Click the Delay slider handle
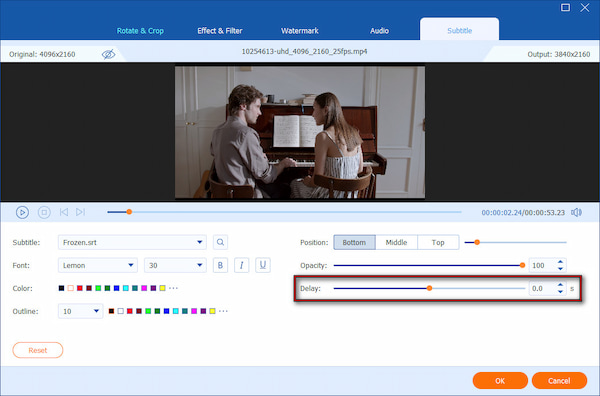The image size is (600, 396). [429, 288]
